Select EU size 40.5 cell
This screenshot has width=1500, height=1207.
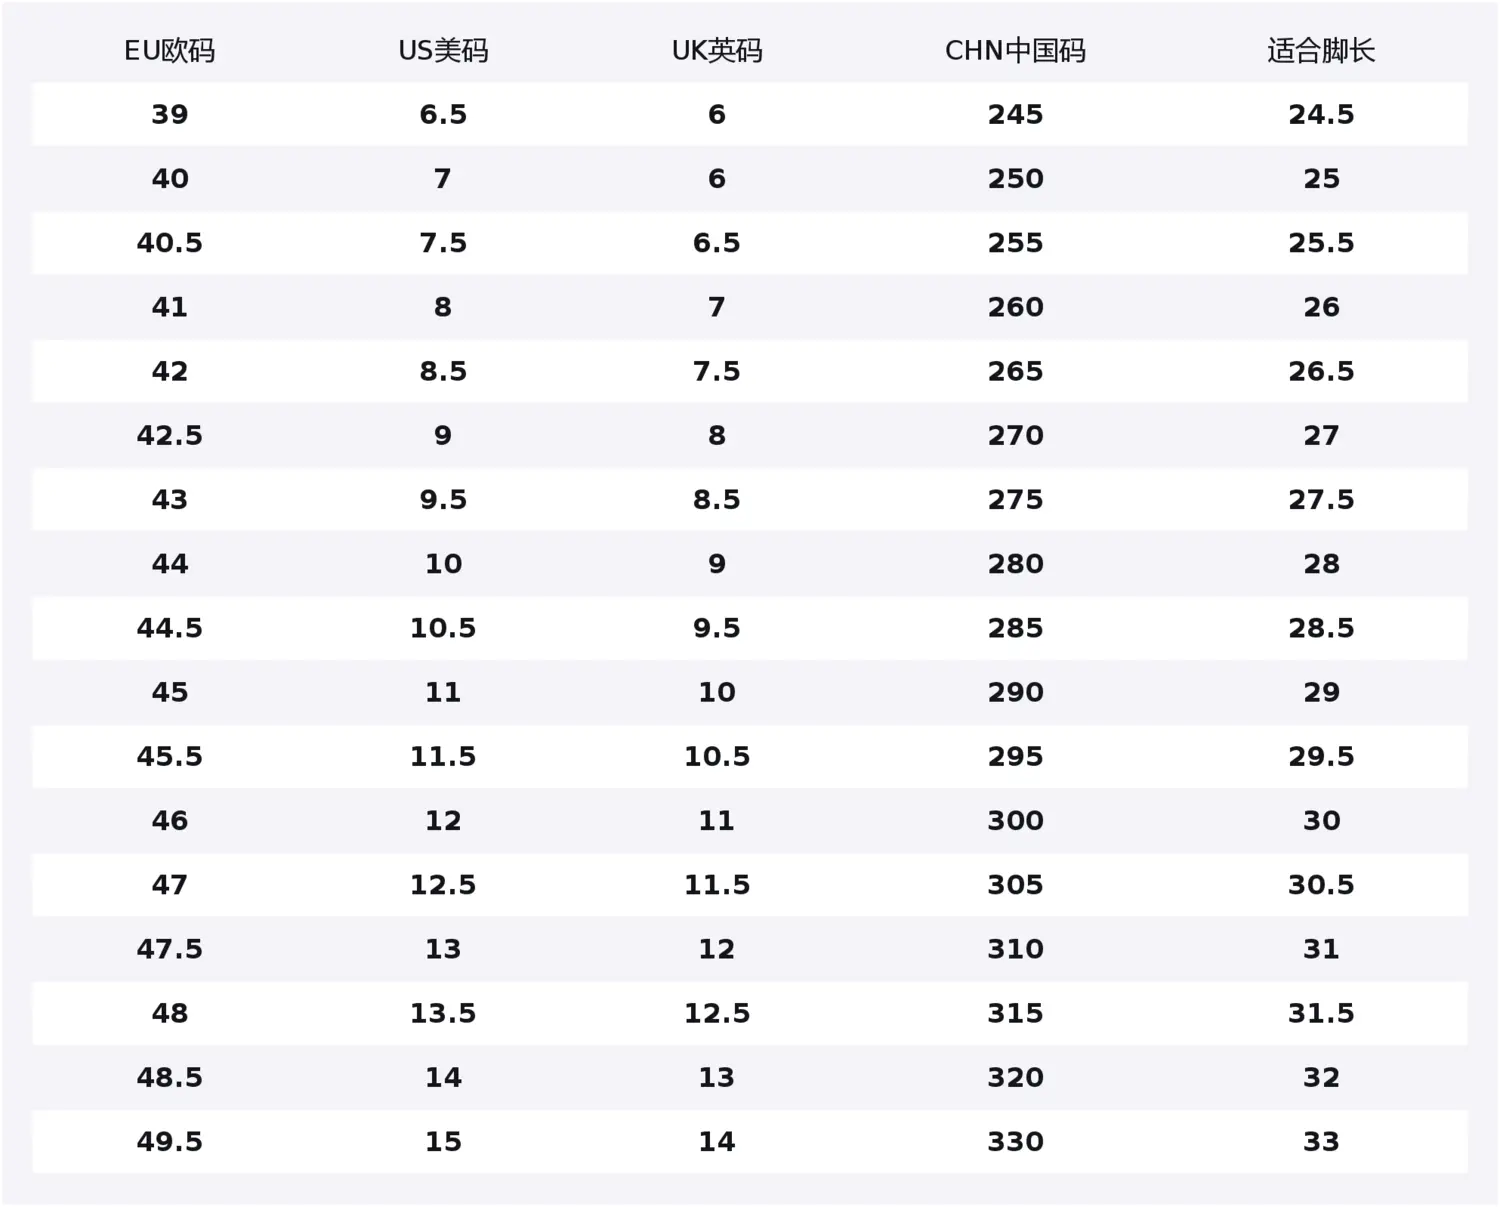[169, 243]
